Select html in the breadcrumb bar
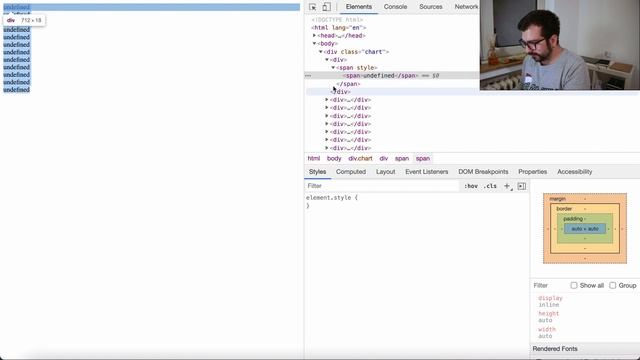 pyautogui.click(x=313, y=158)
